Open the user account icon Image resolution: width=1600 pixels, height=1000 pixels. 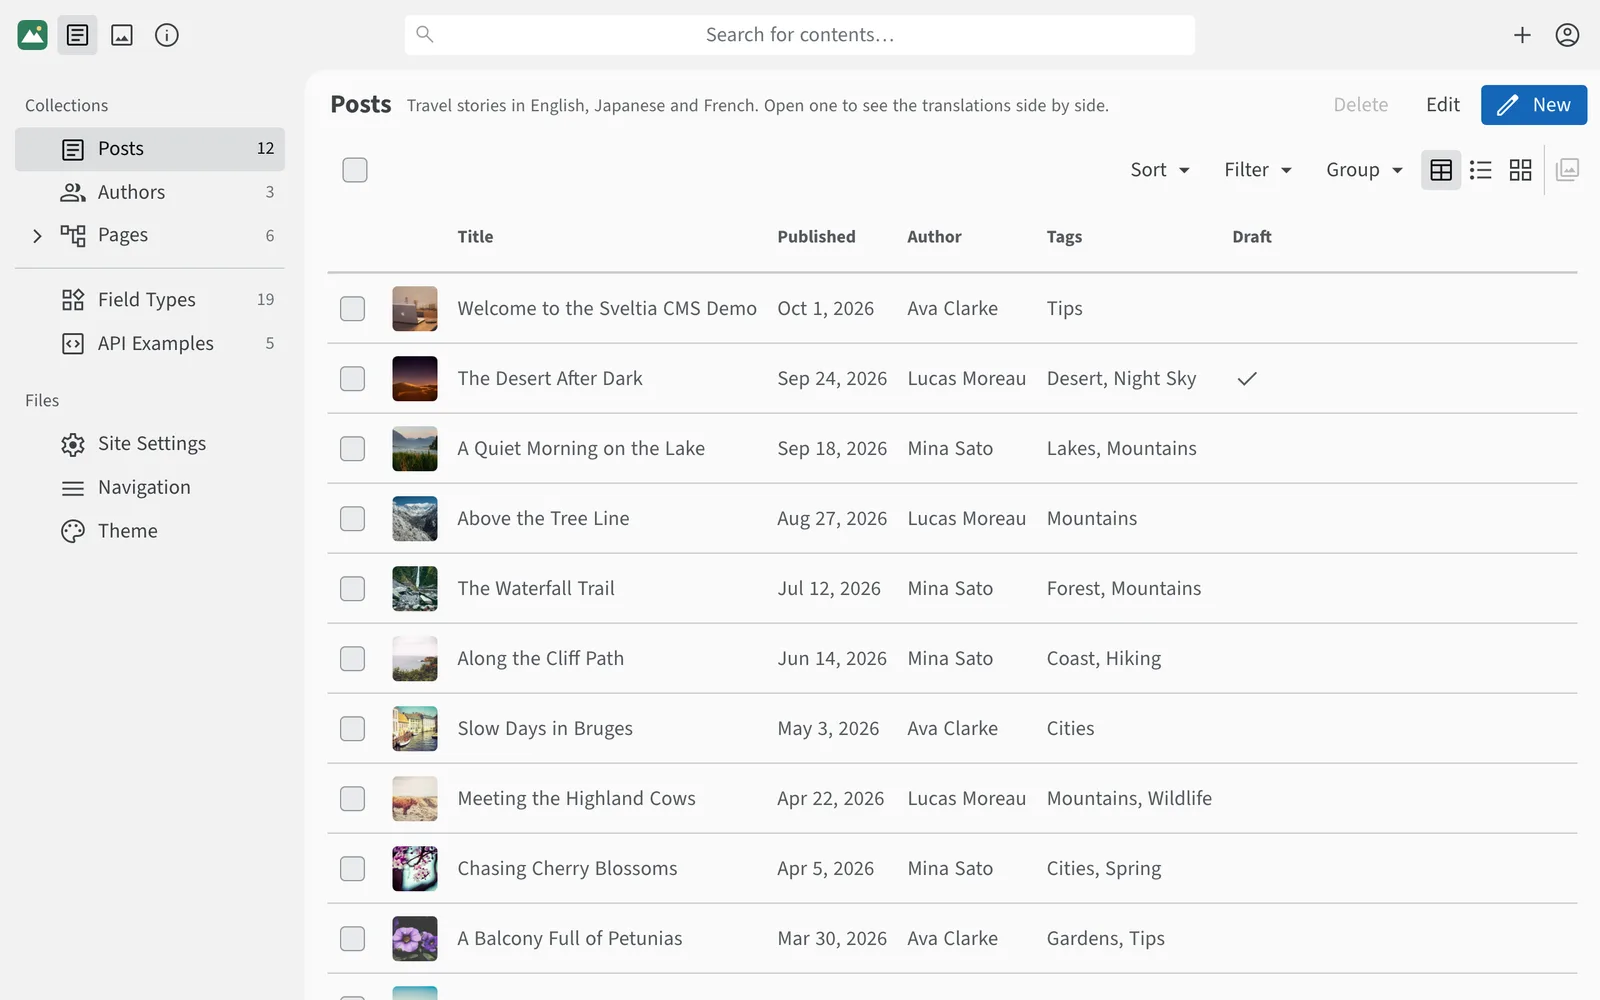(1567, 35)
